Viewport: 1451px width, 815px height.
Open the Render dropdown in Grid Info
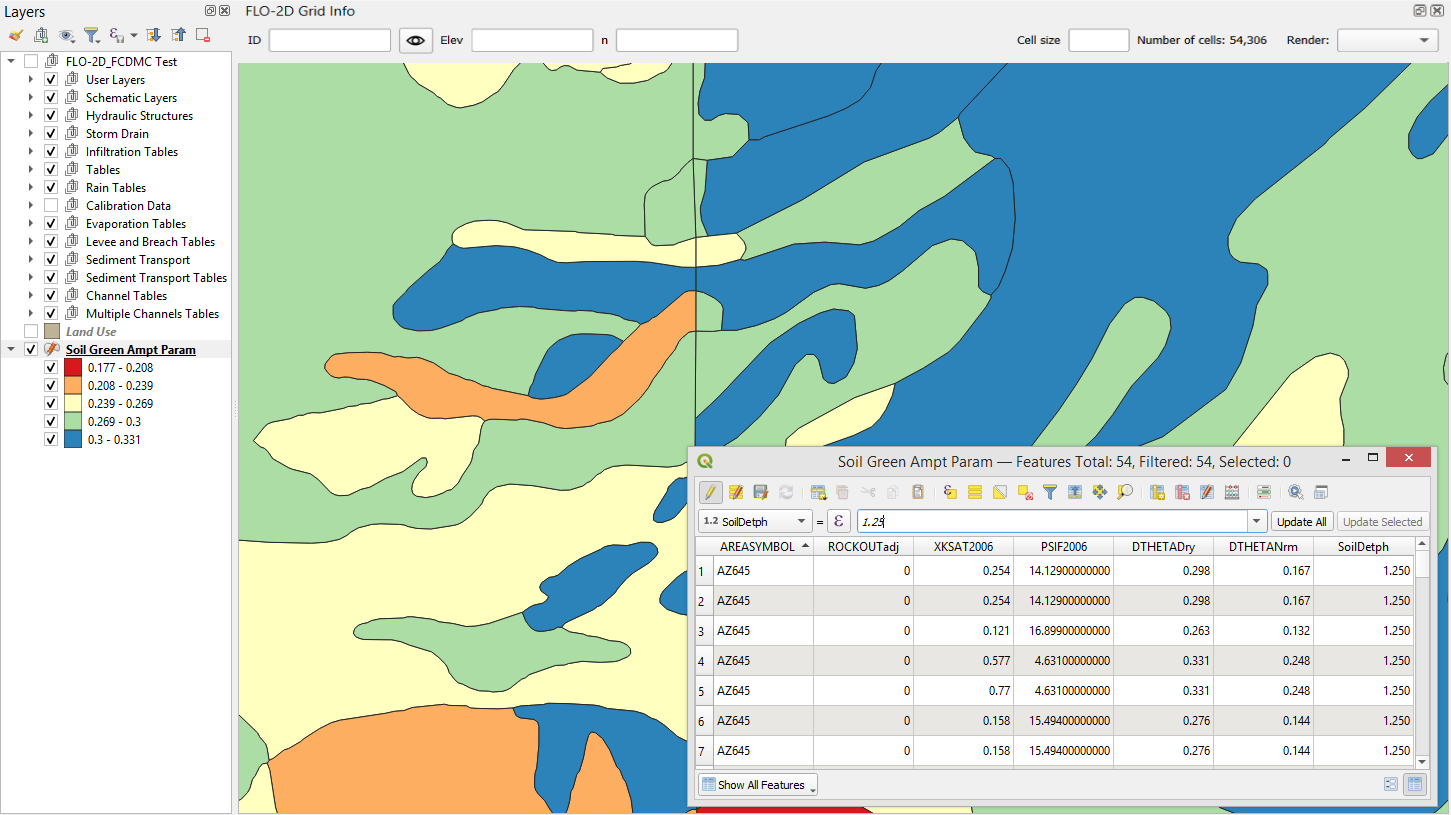click(1387, 40)
